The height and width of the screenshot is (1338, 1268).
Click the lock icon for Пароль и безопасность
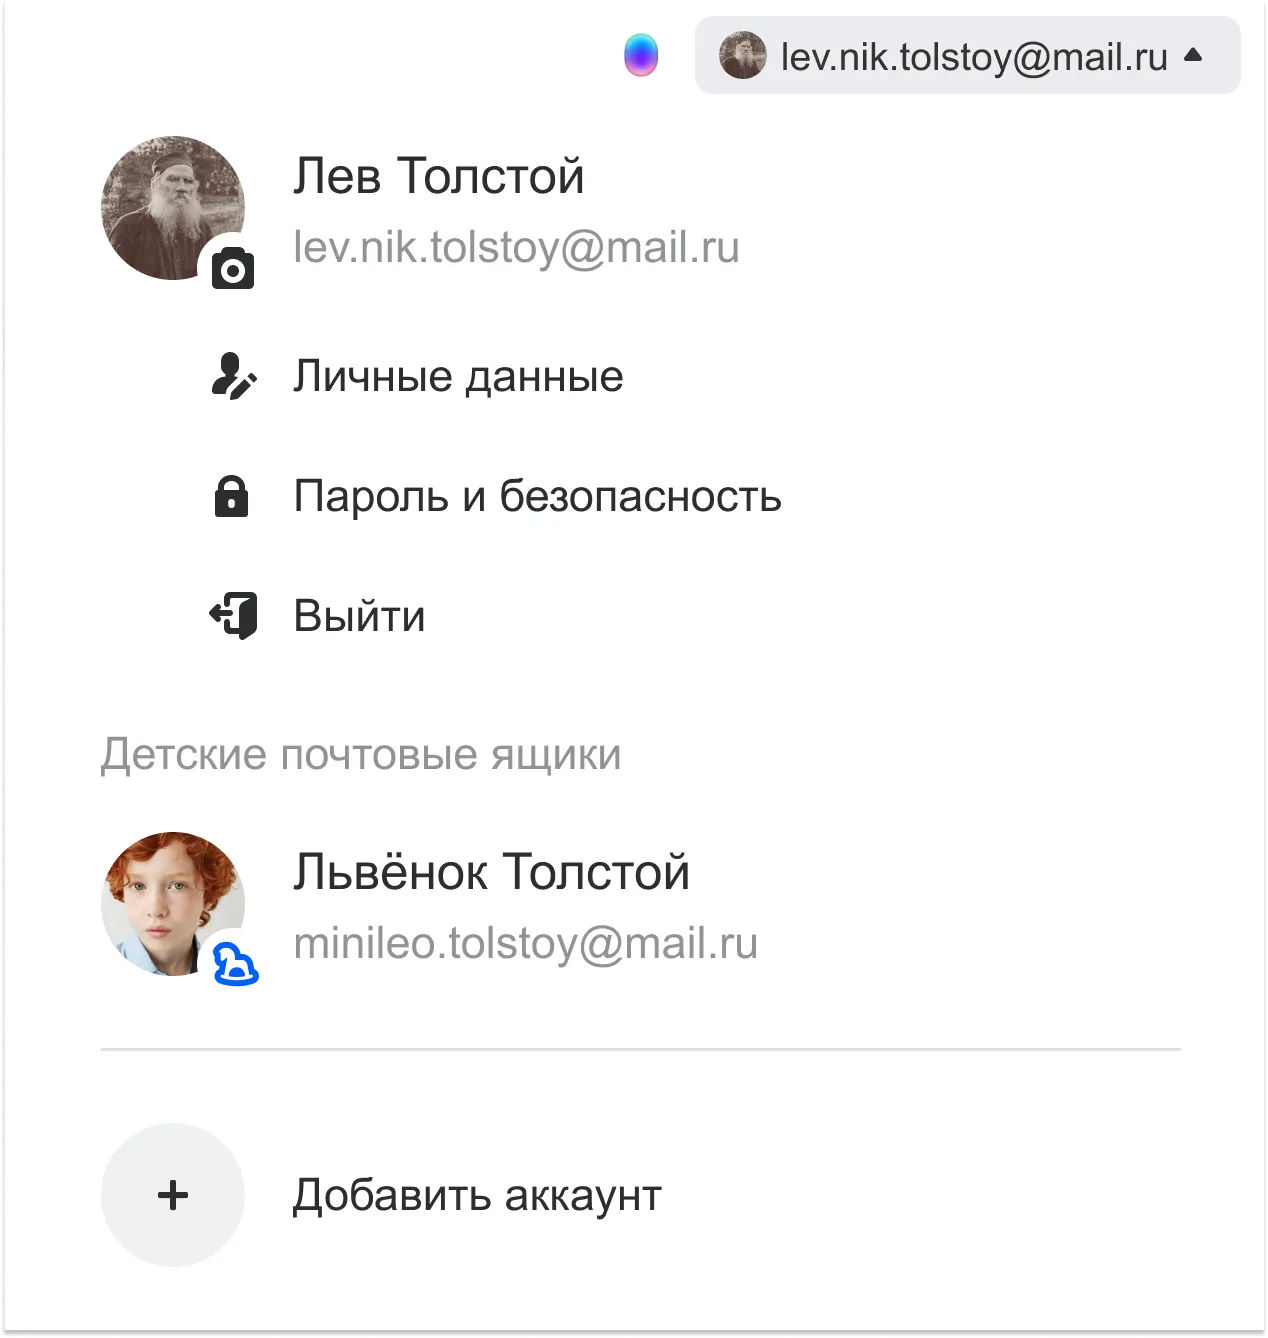tap(231, 496)
